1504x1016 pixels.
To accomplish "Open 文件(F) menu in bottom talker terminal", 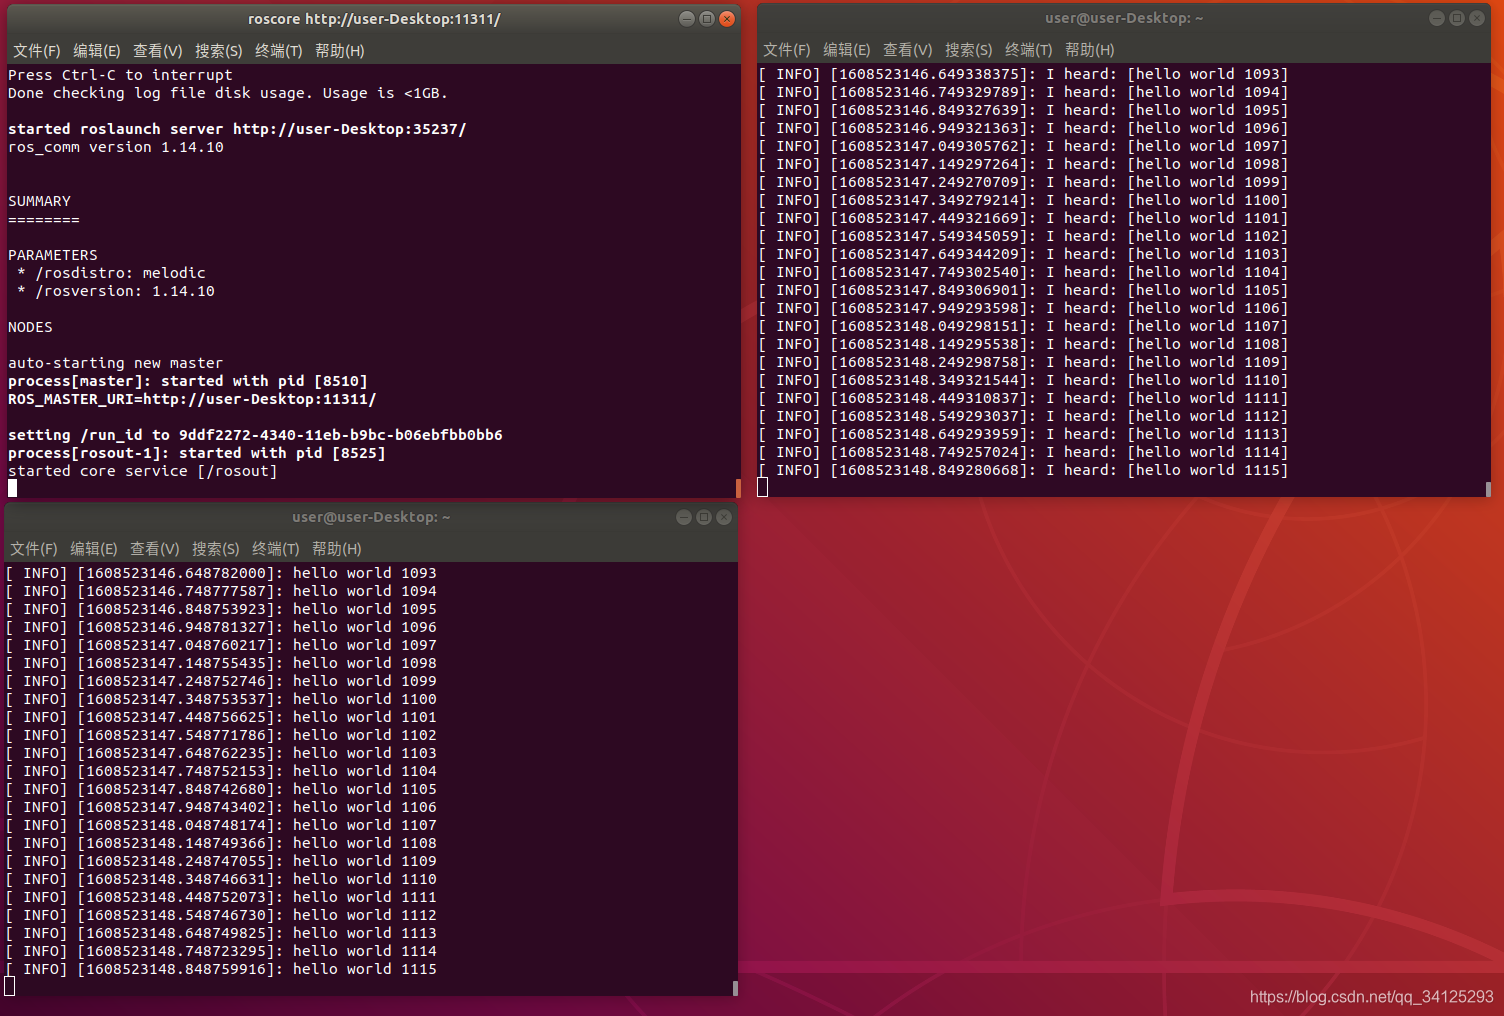I will 34,549.
